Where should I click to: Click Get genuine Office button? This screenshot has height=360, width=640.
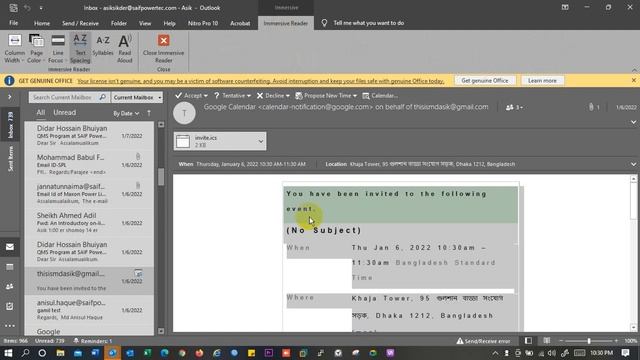coord(485,81)
